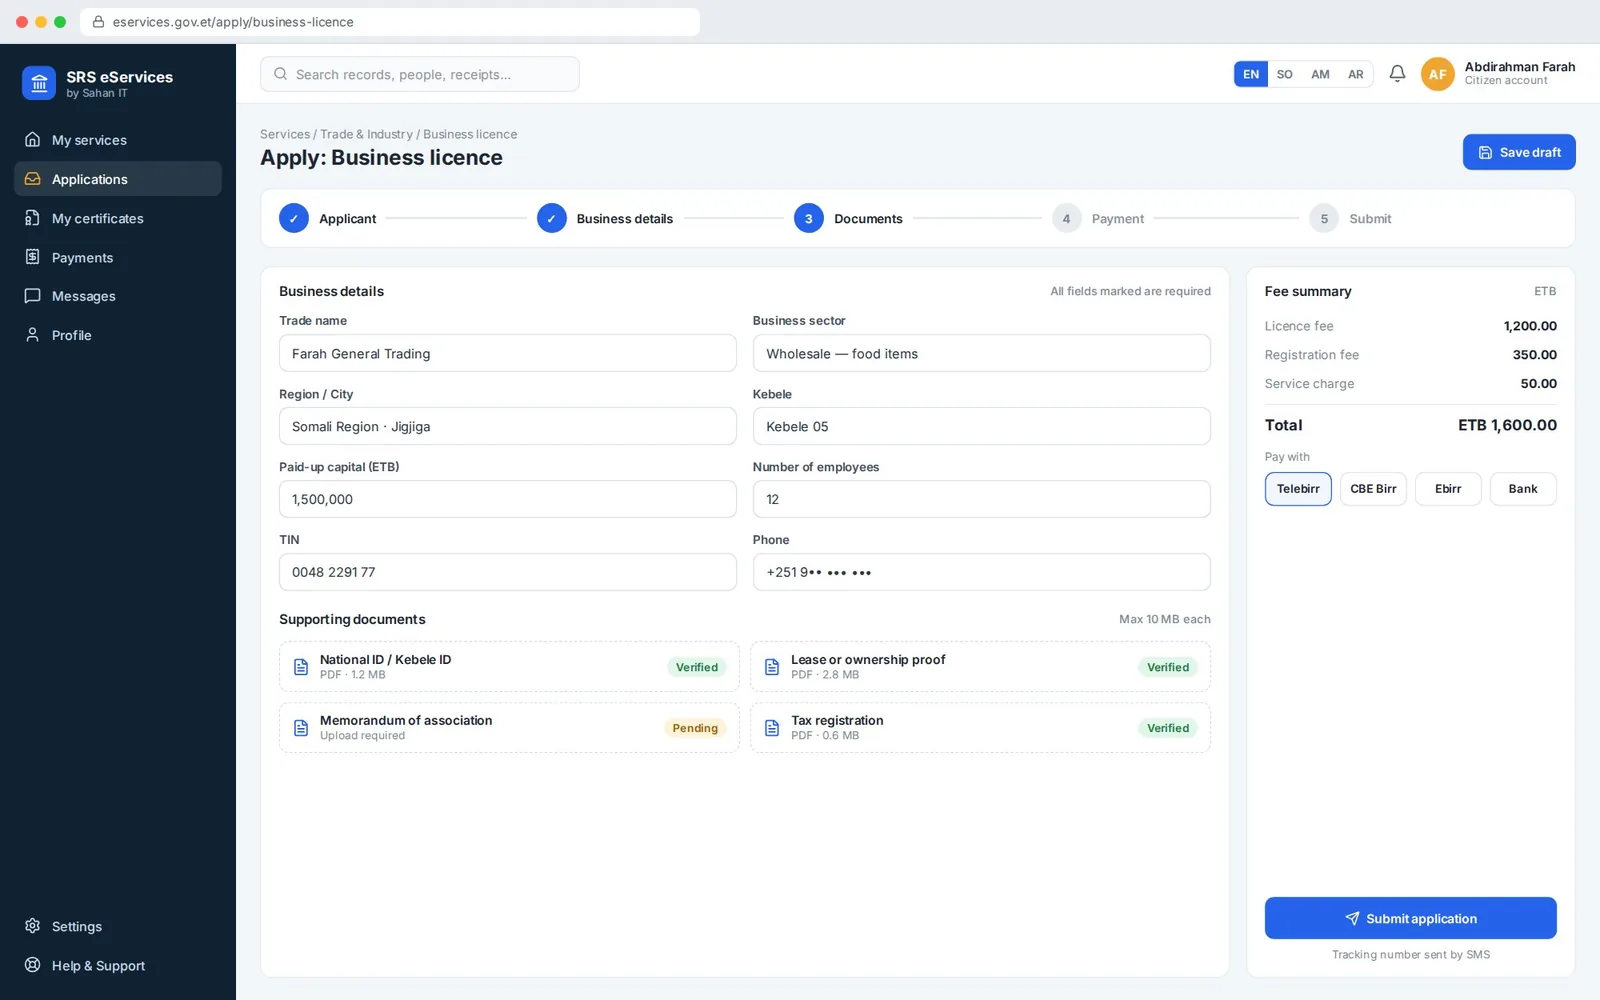The width and height of the screenshot is (1600, 1000).
Task: Click the Documents step number 3 circle
Action: (x=809, y=218)
